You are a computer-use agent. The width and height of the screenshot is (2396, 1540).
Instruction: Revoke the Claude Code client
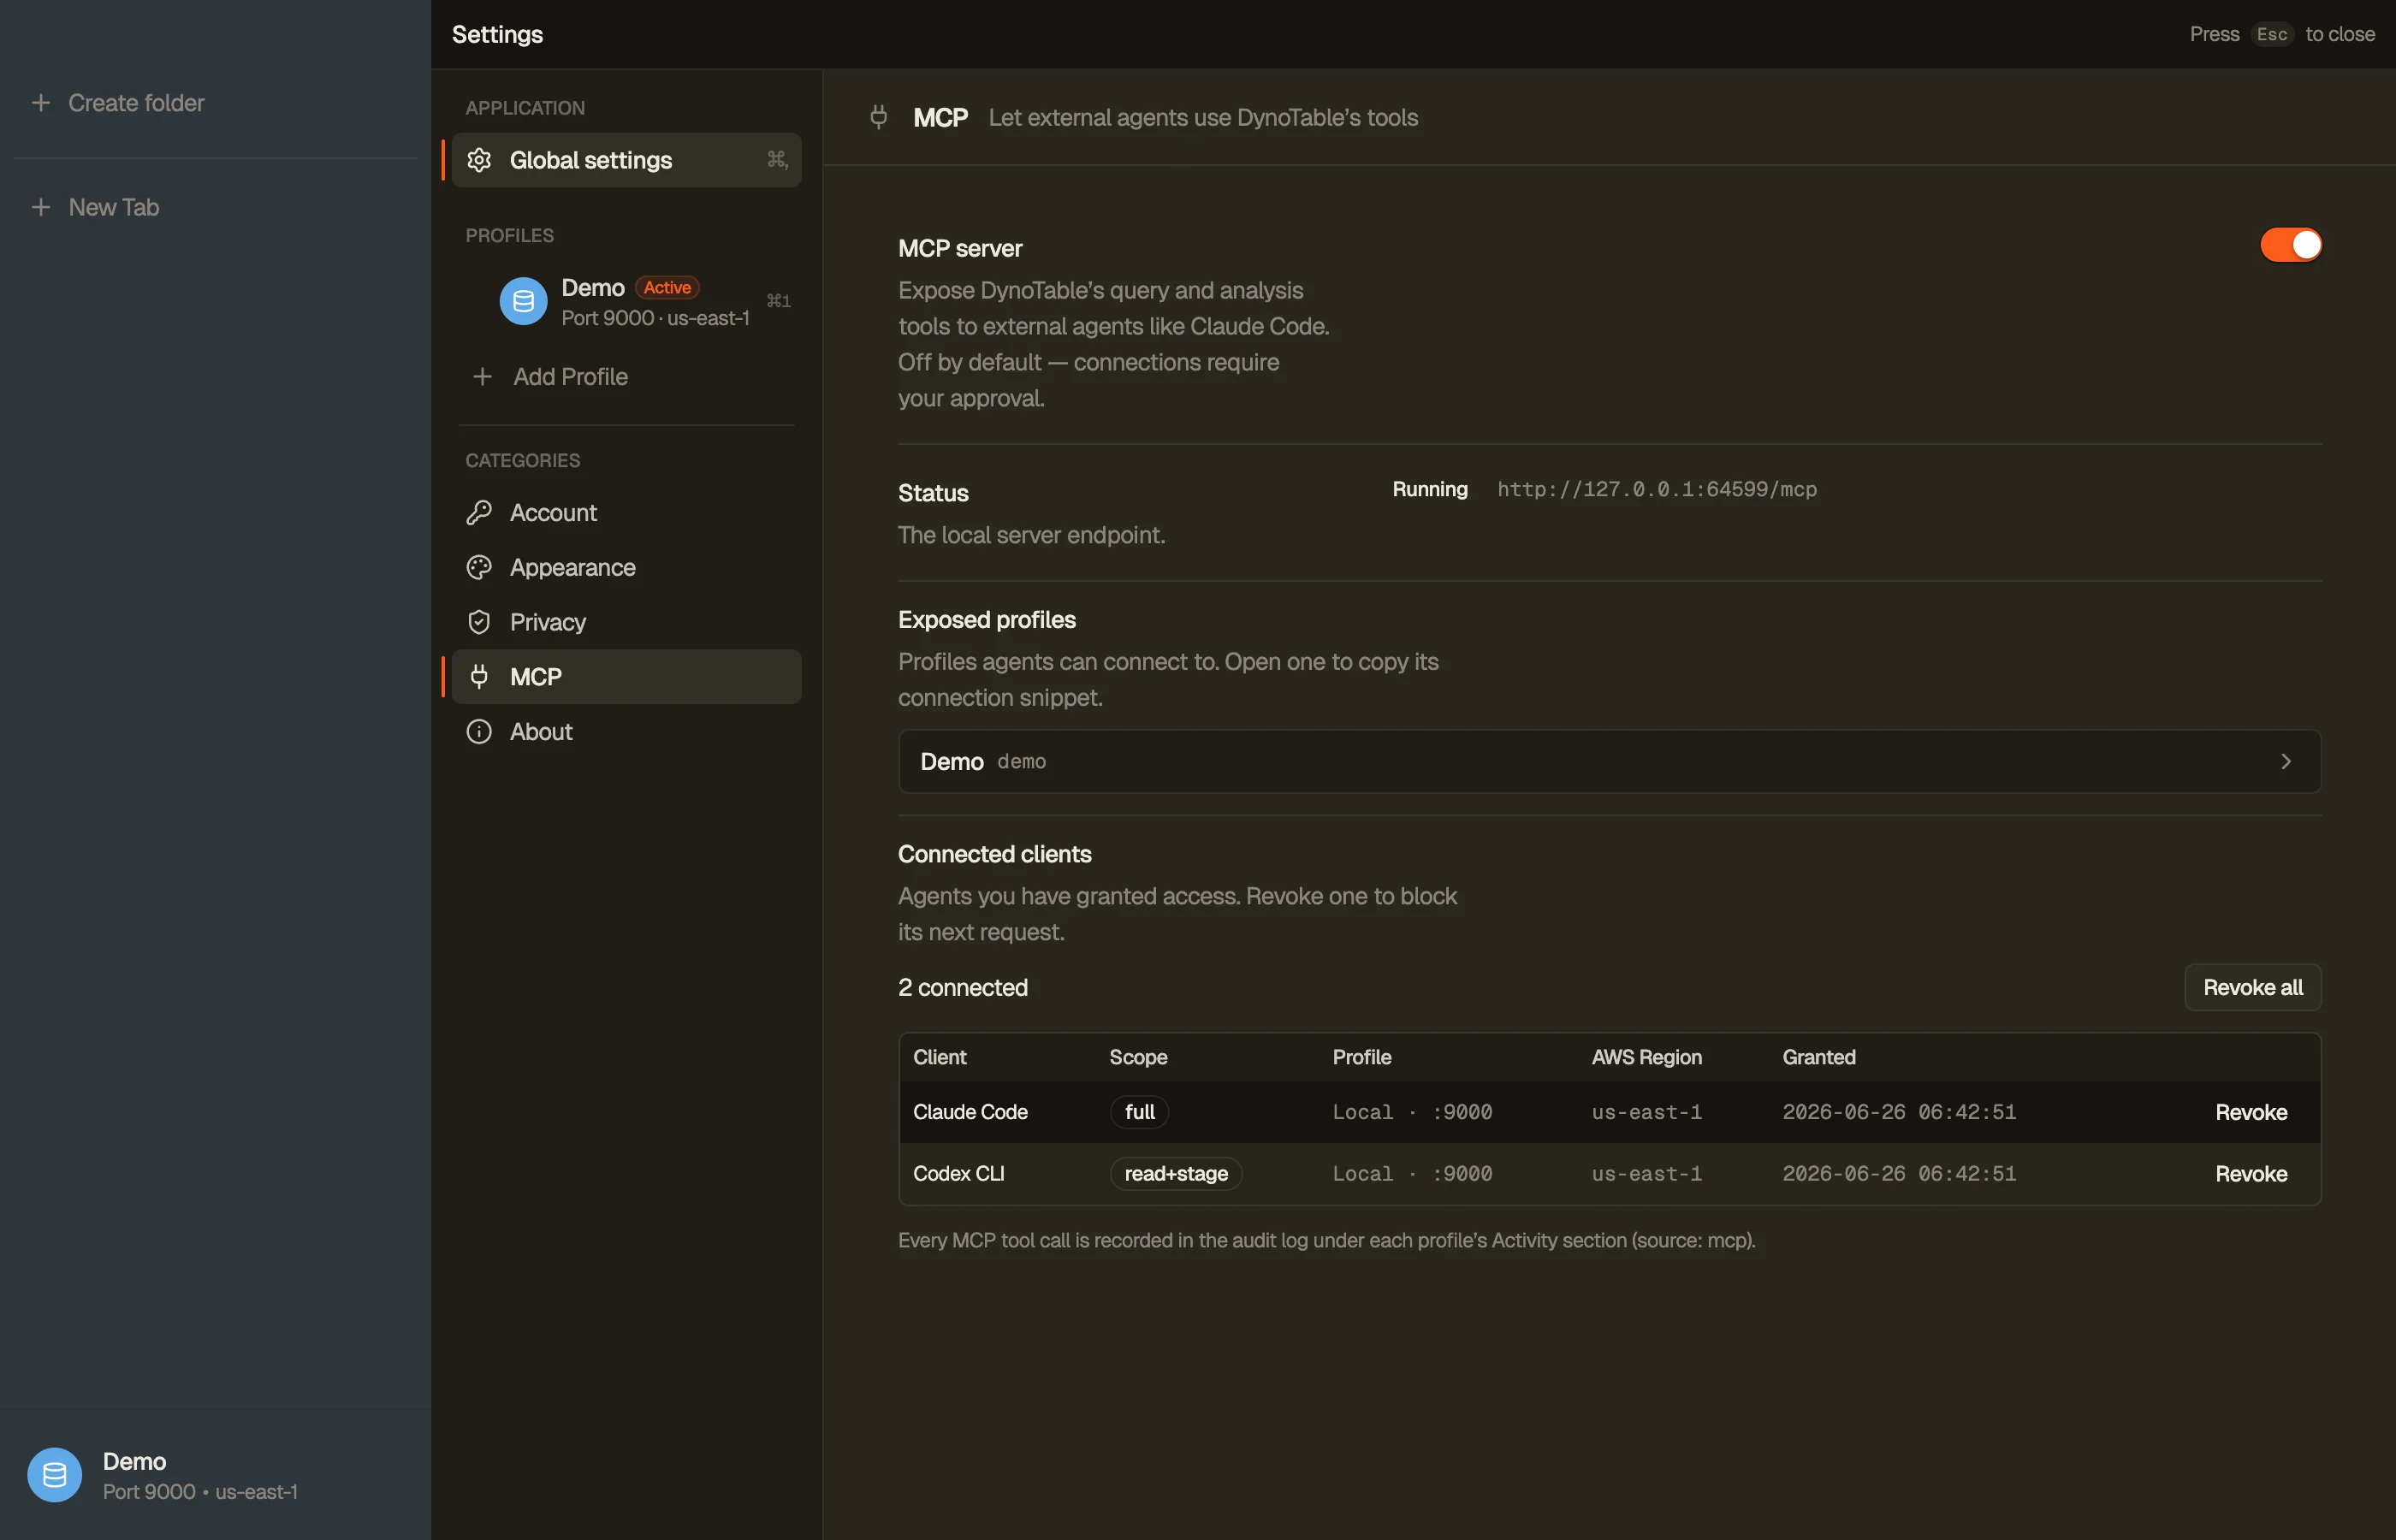(x=2251, y=1113)
